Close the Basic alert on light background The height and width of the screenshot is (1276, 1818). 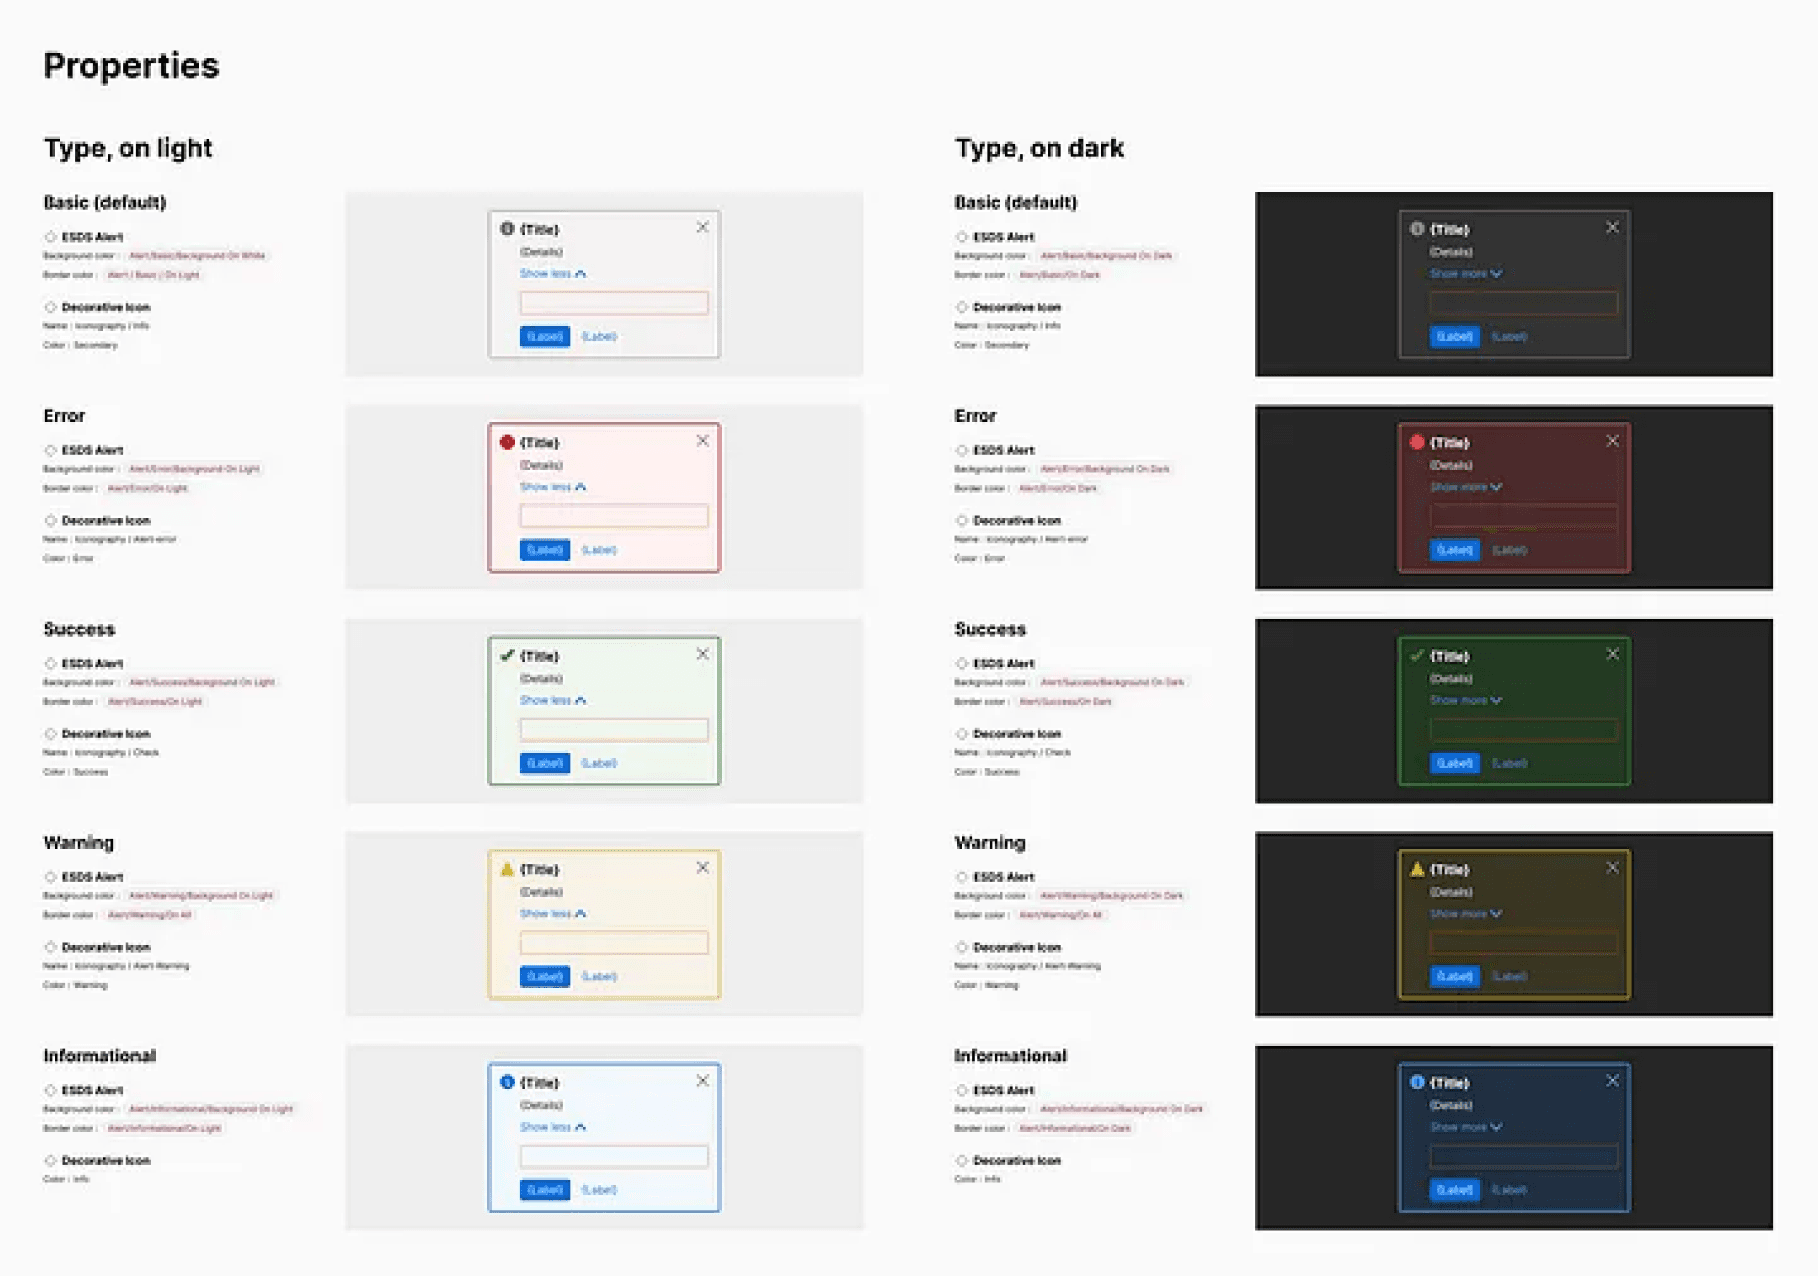[702, 228]
